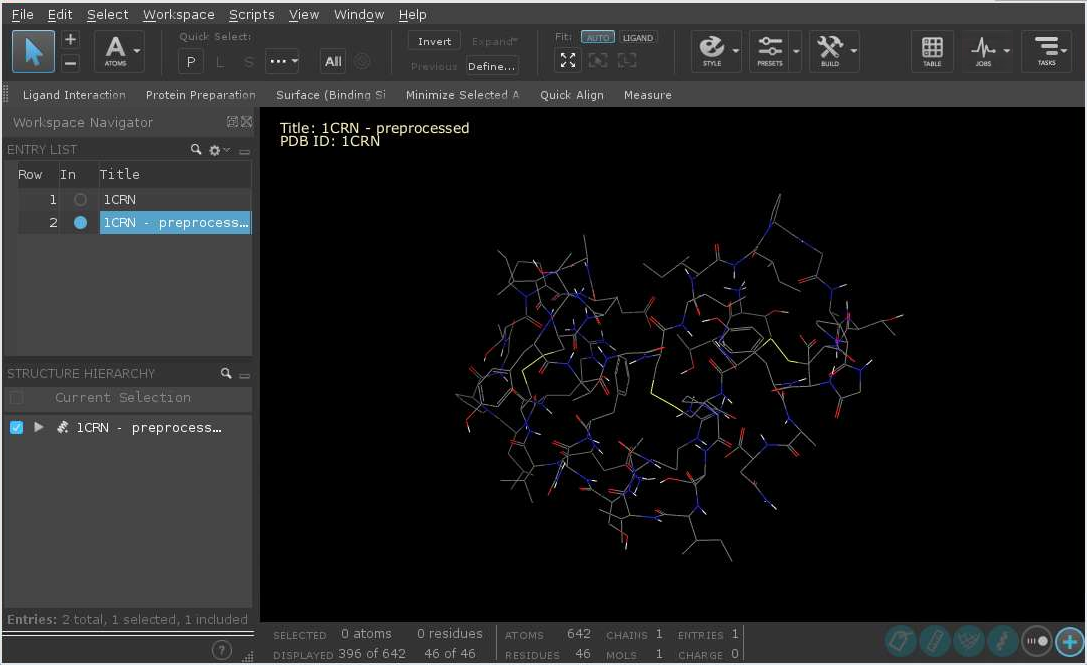
Task: Select the arrow pick tool
Action: pos(33,51)
